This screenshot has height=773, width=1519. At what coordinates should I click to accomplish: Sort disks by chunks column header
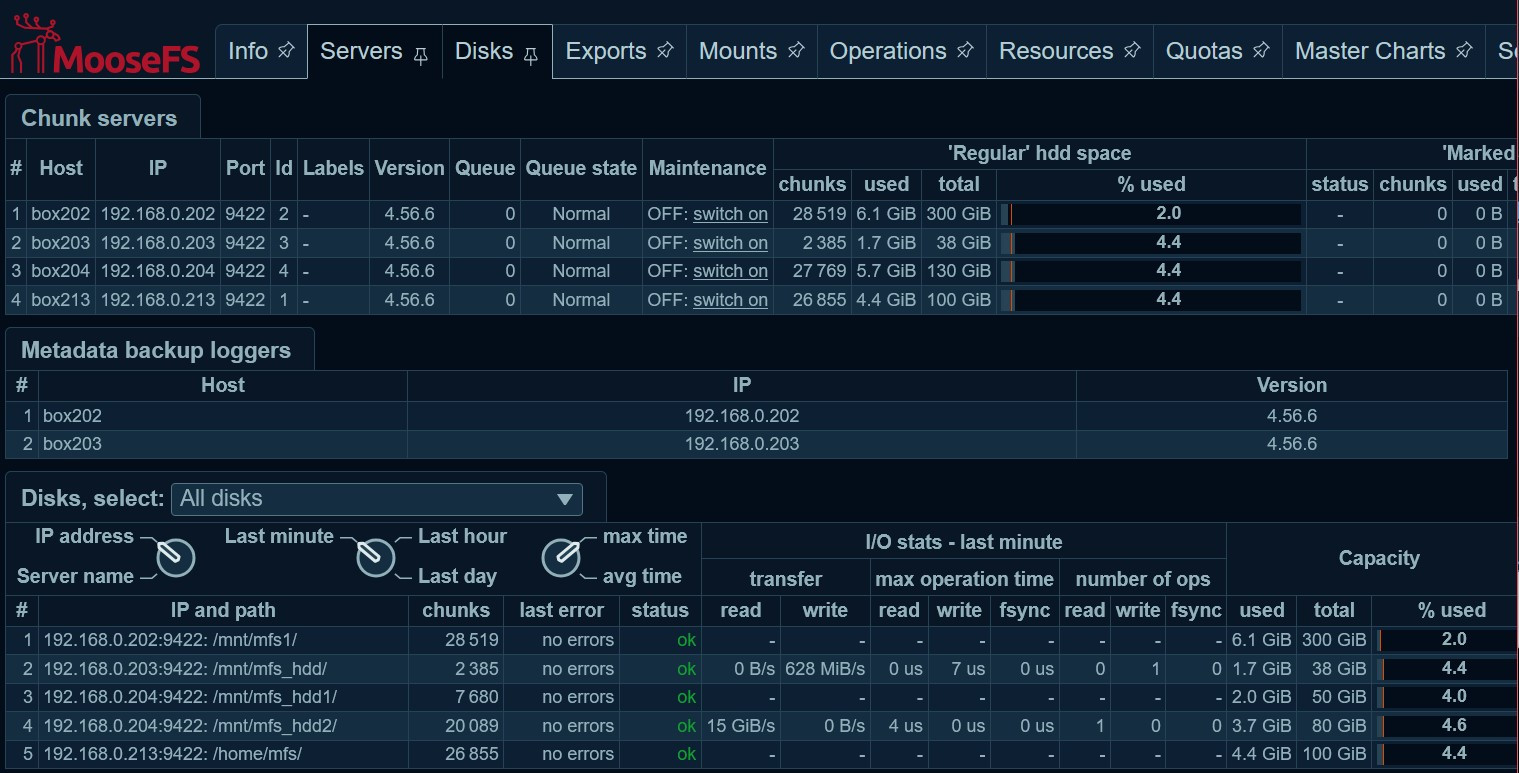(456, 610)
